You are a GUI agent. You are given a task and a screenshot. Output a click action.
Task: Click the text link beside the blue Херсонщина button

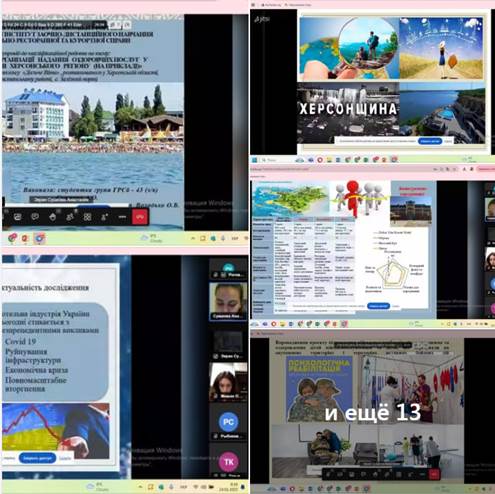[448, 141]
